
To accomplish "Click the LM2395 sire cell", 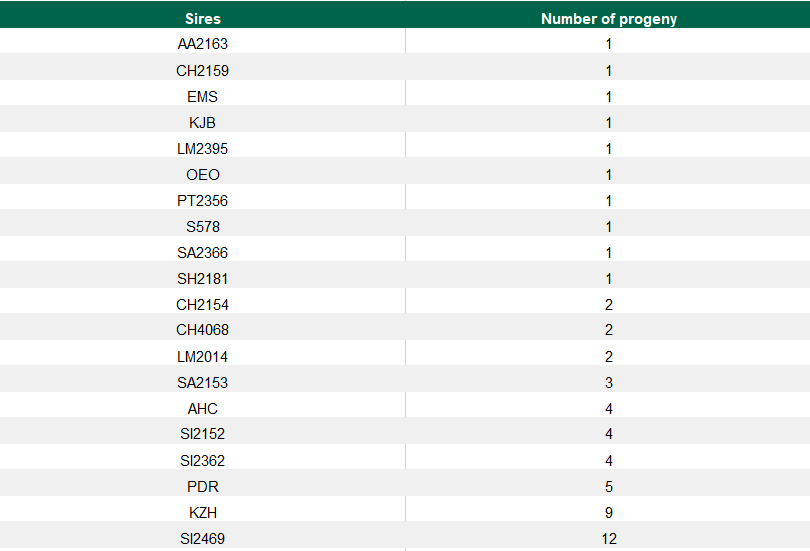I will click(203, 149).
